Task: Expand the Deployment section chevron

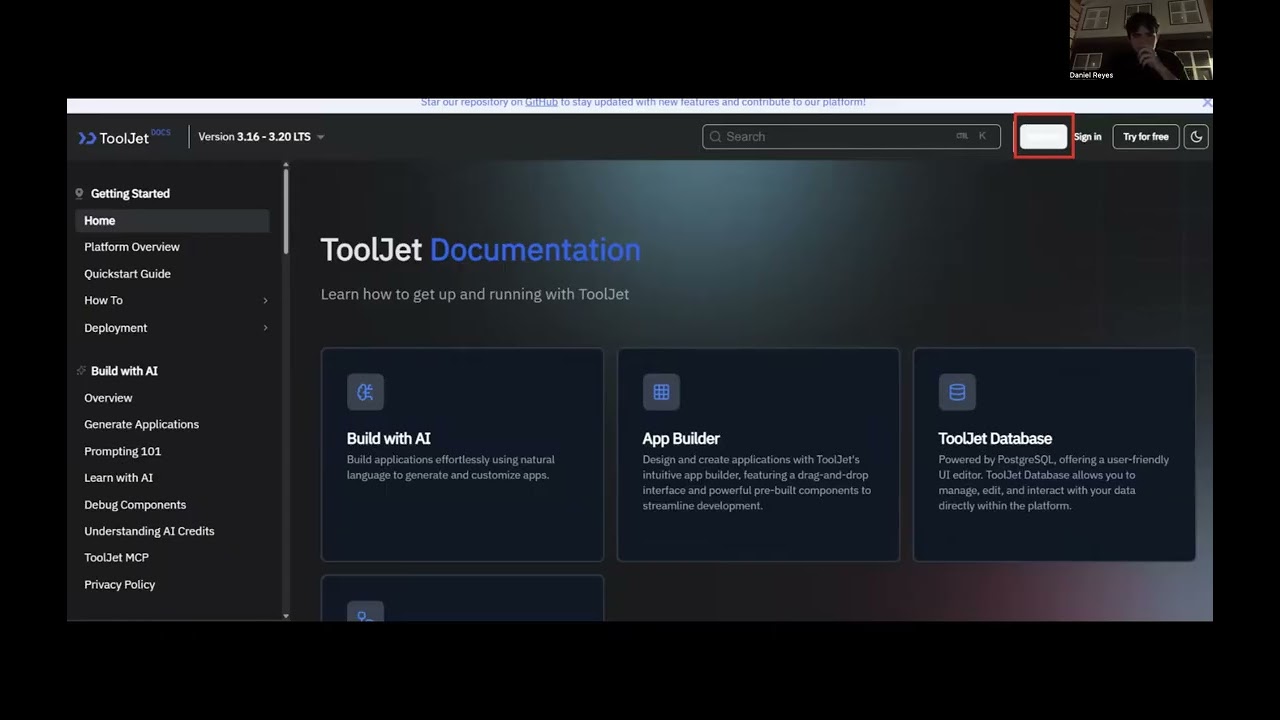Action: coord(265,328)
